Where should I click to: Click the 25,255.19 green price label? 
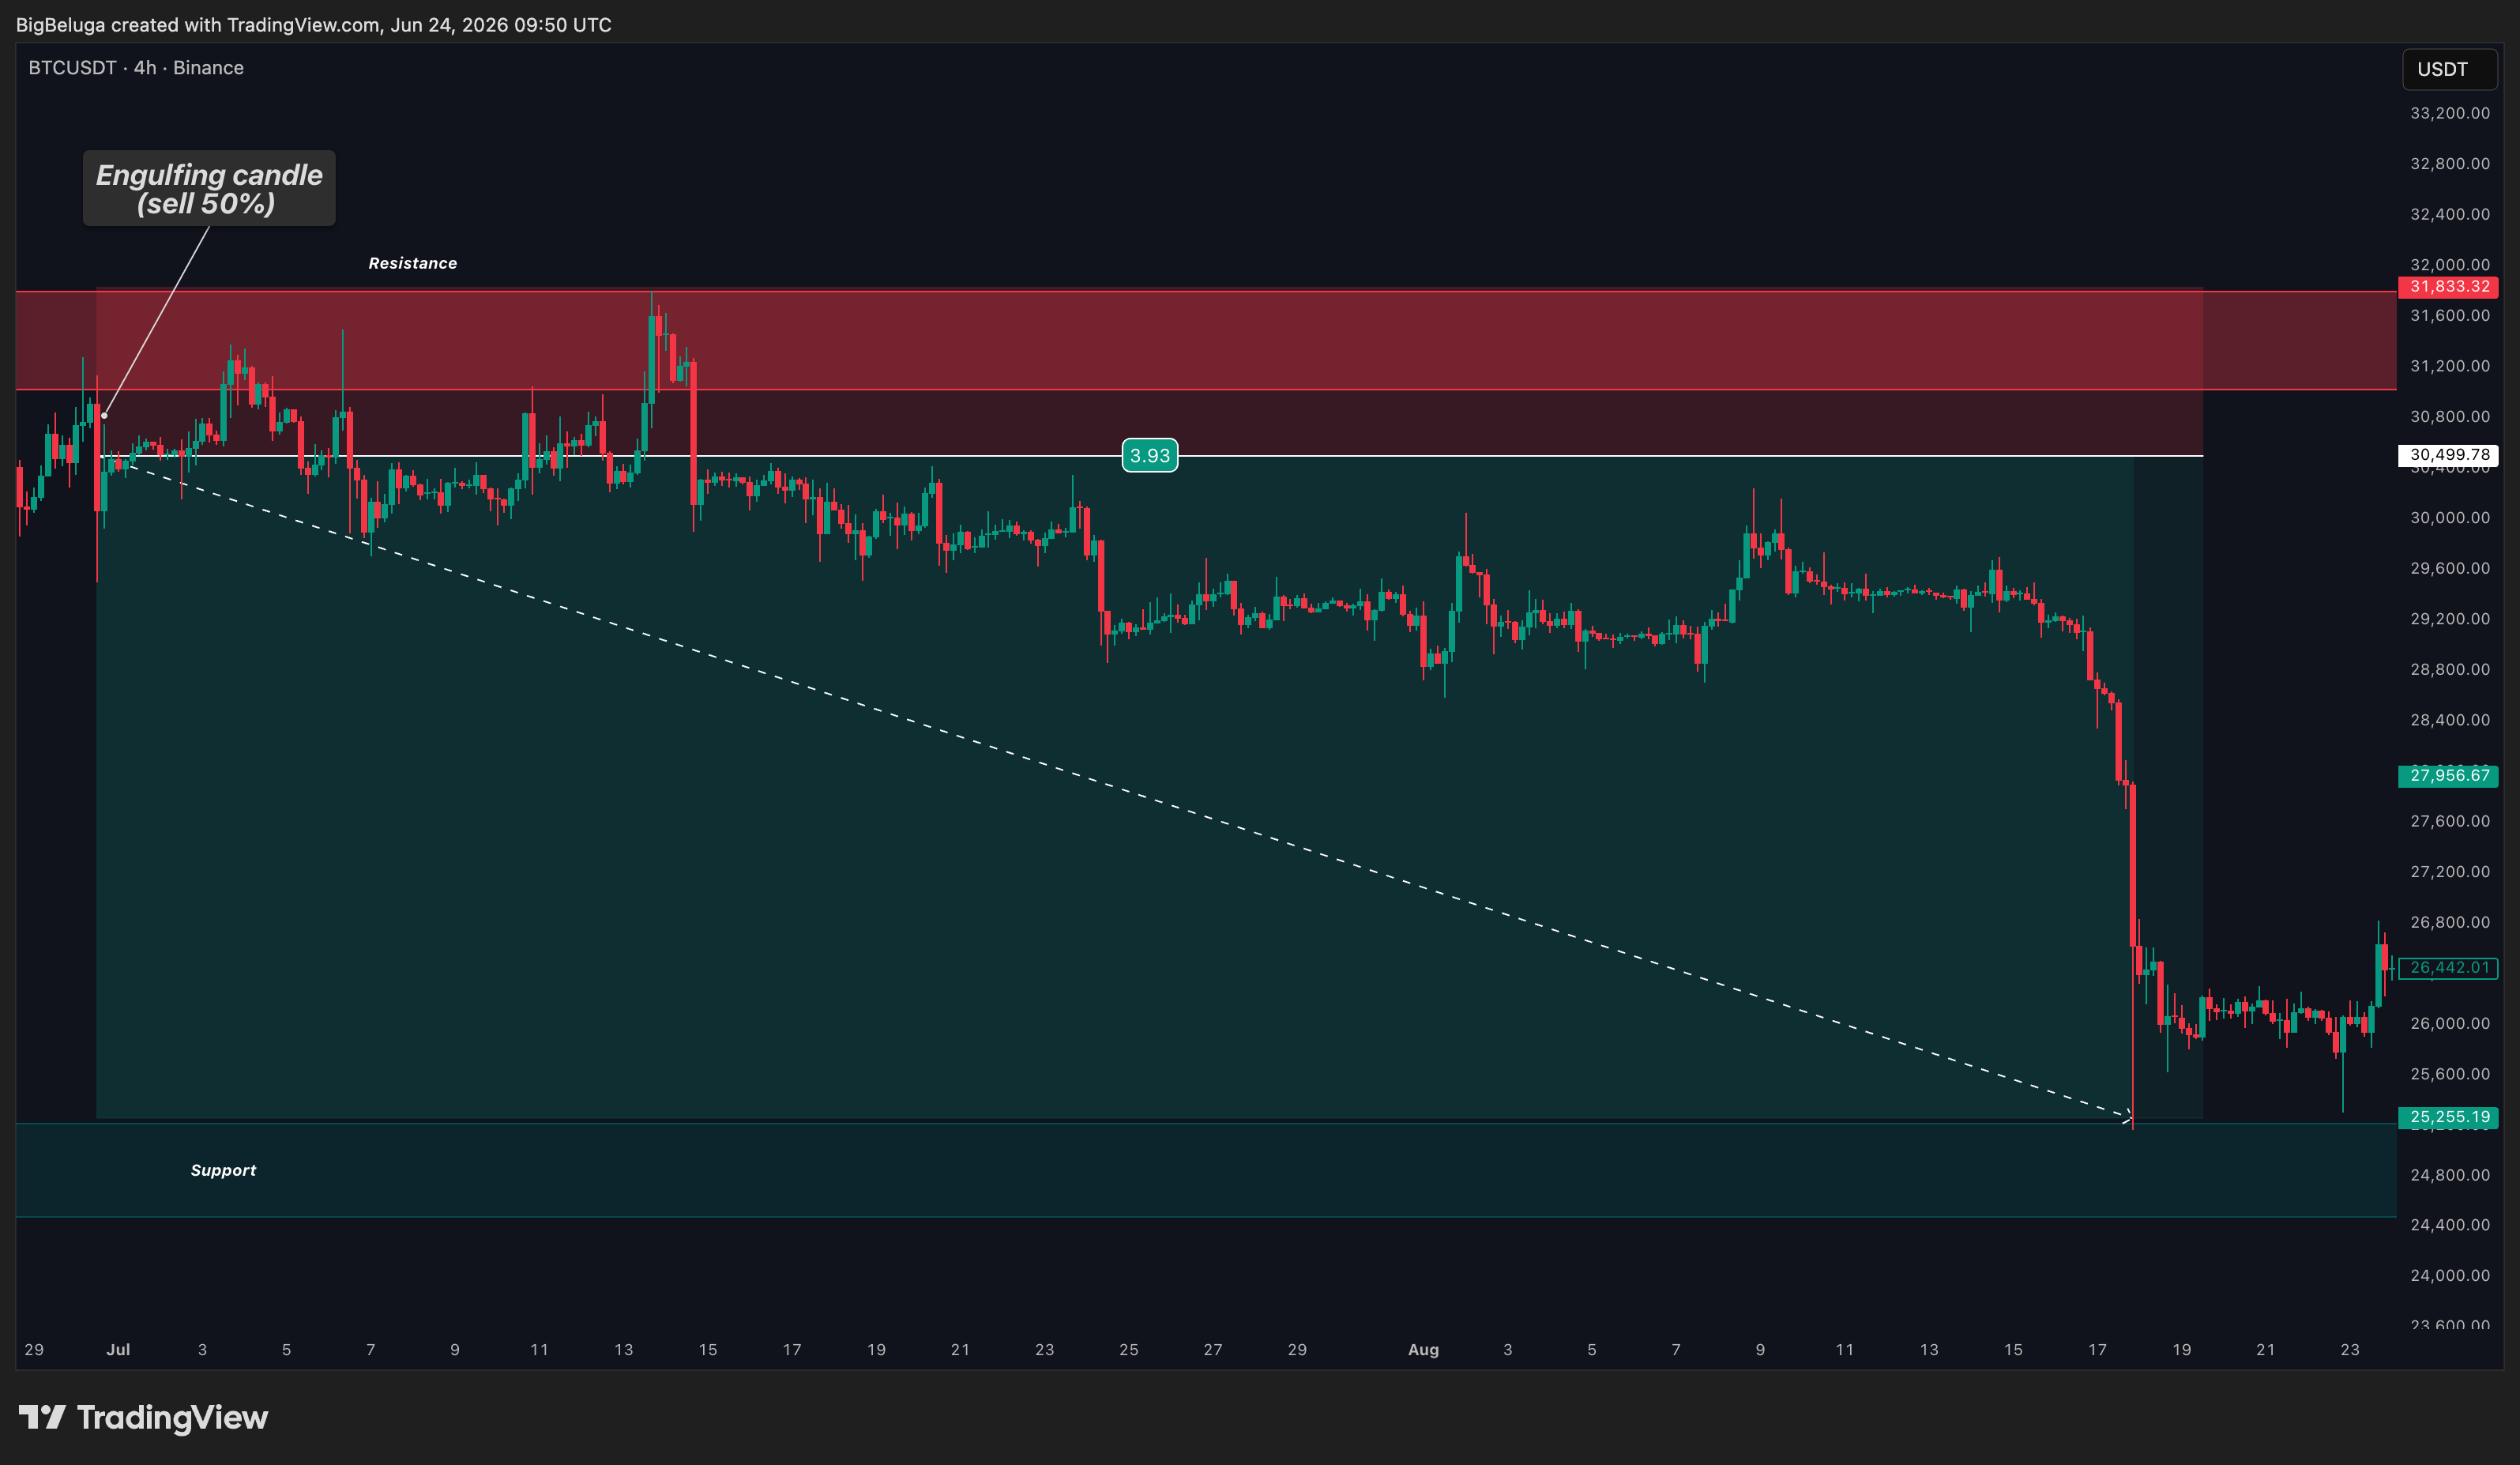pos(2448,1118)
